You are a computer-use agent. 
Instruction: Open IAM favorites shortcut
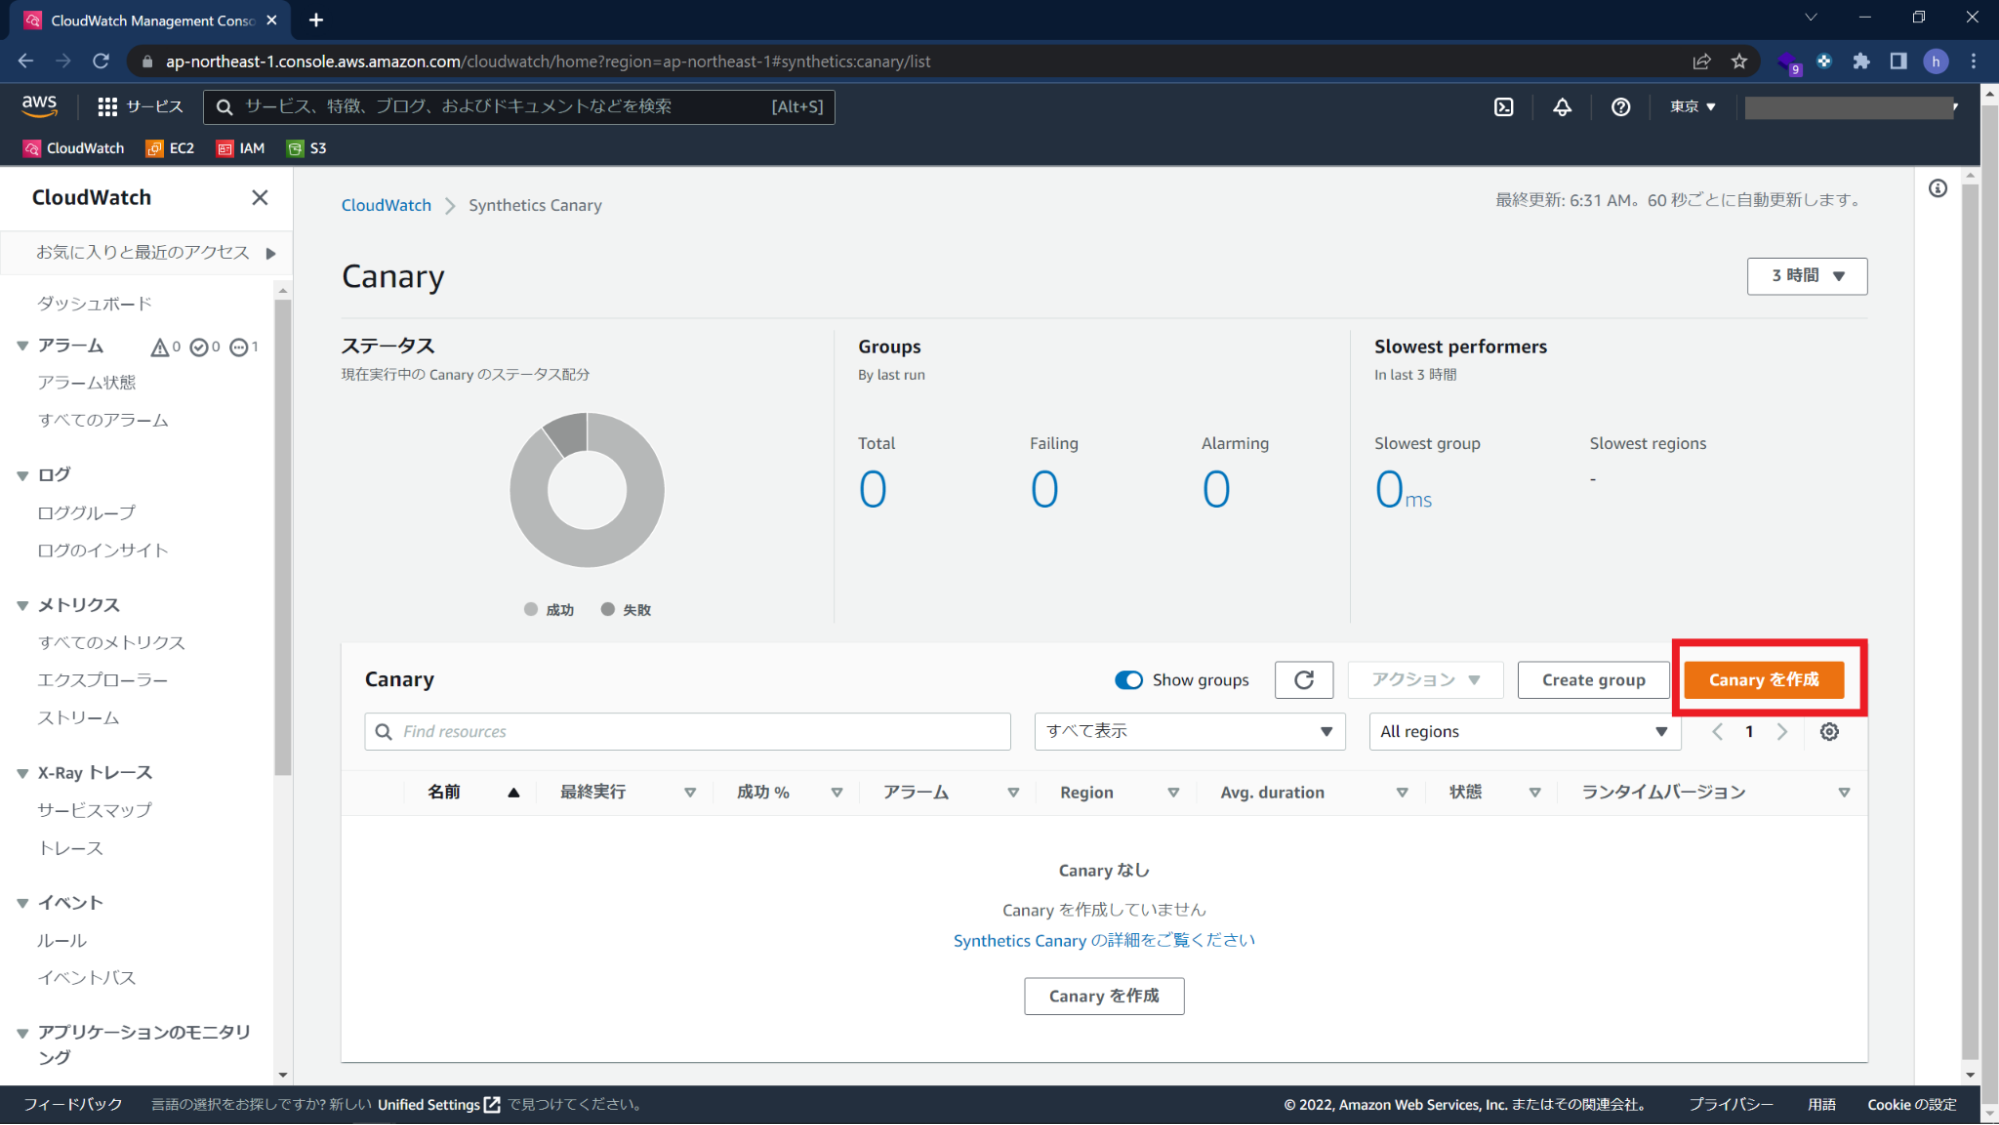point(241,148)
